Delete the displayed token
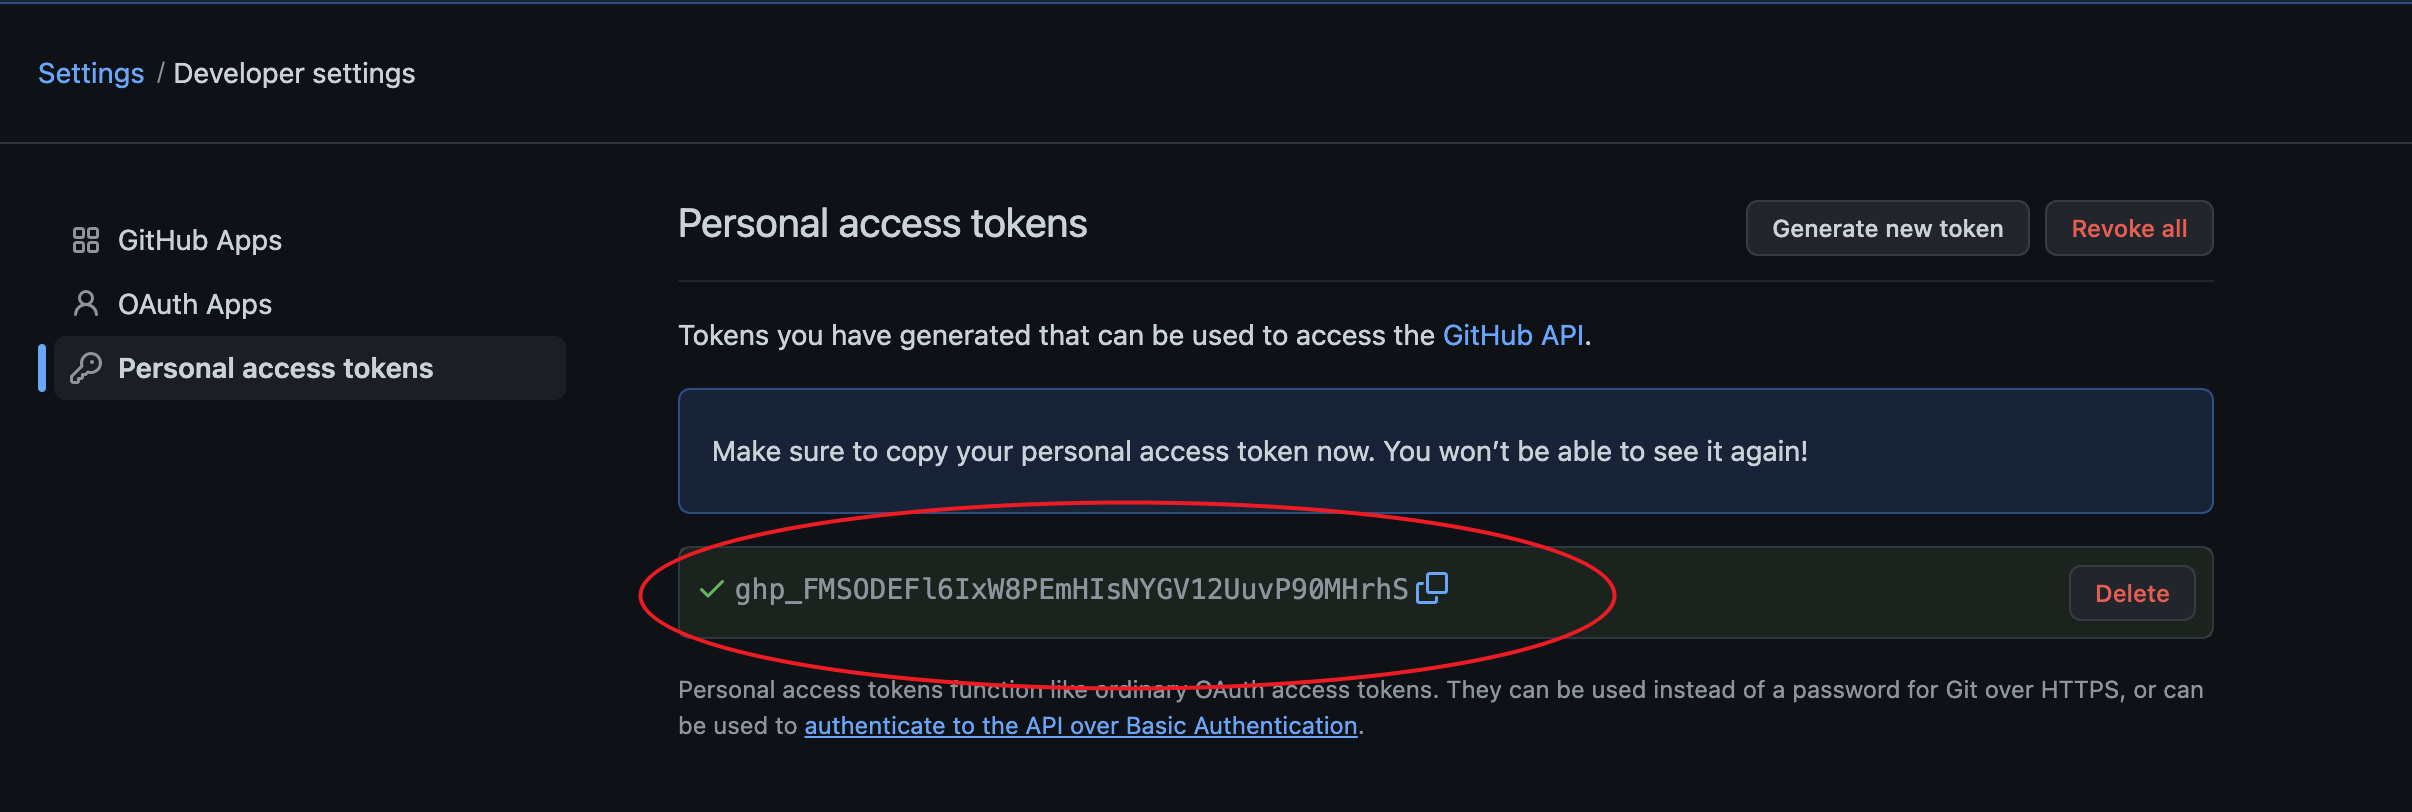The image size is (2412, 812). tap(2132, 593)
